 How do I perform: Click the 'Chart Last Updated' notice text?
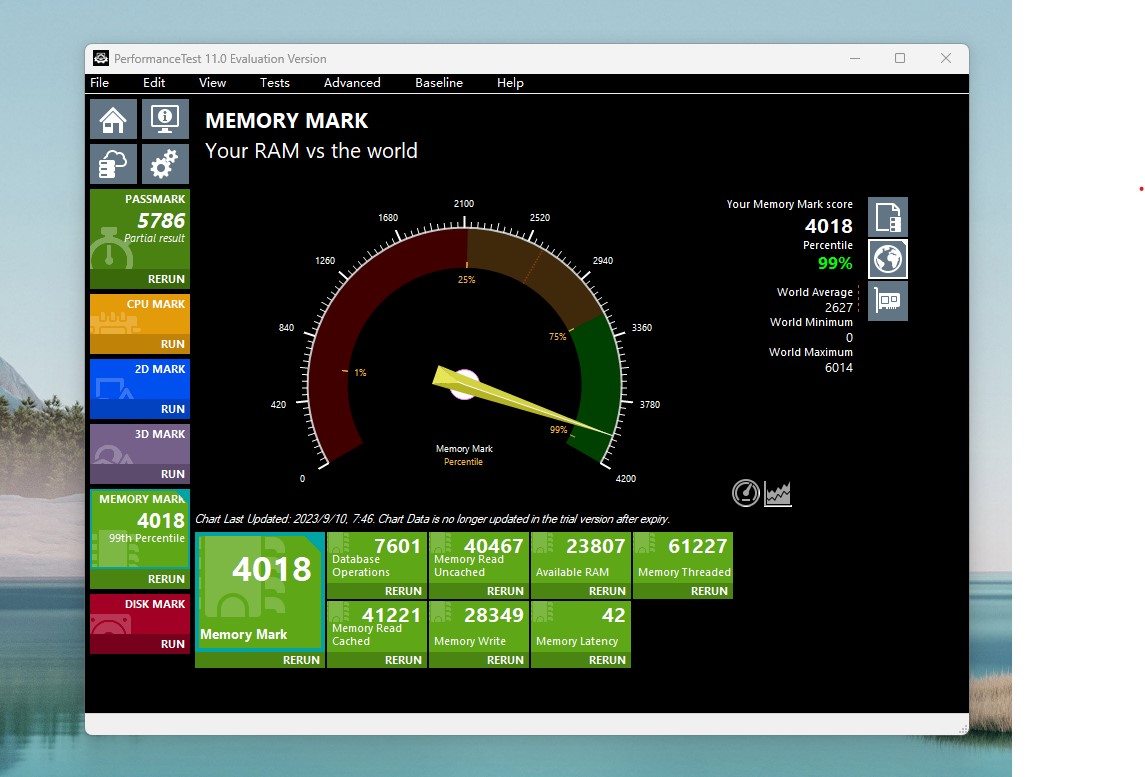click(x=432, y=519)
